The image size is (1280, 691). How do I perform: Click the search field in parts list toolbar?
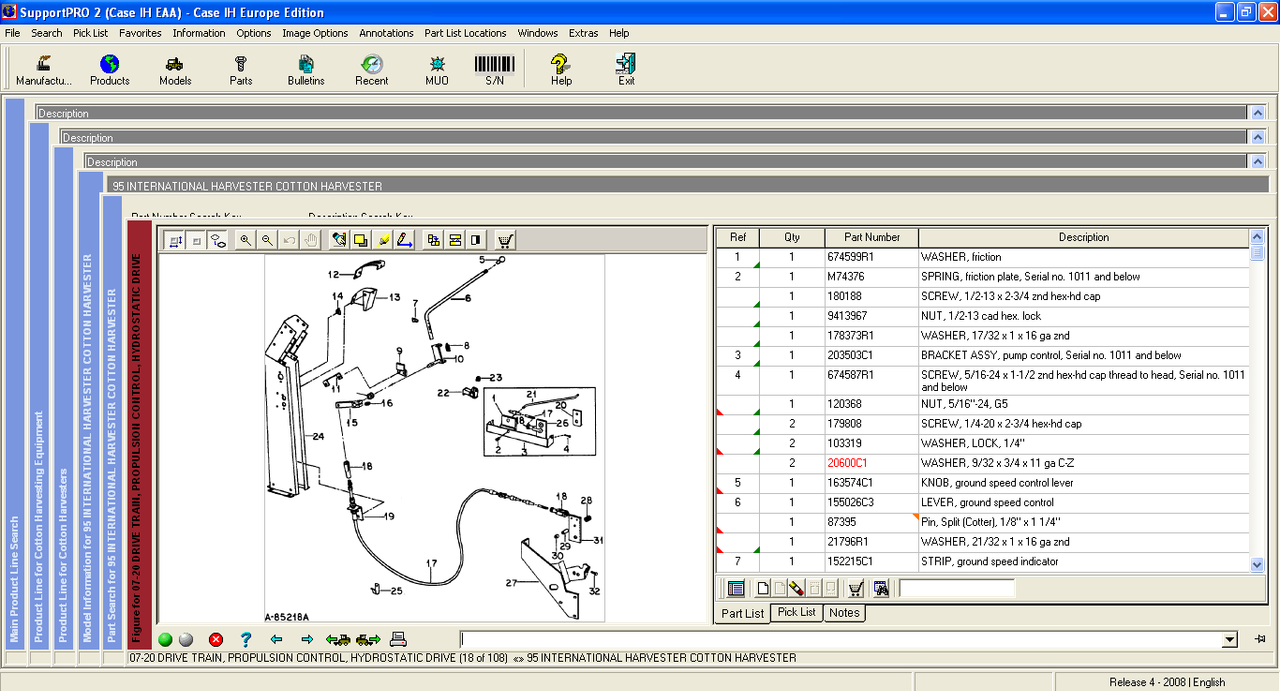click(x=956, y=588)
